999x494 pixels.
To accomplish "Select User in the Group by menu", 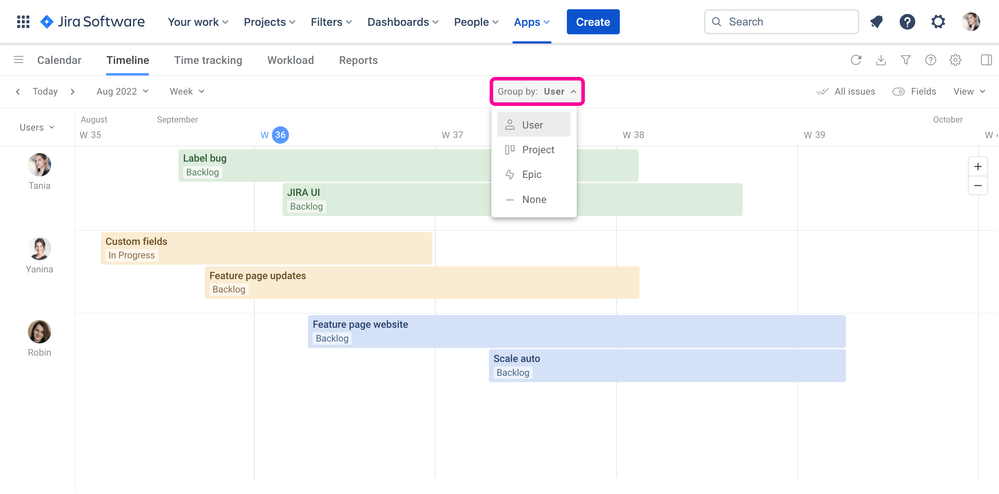I will click(534, 125).
